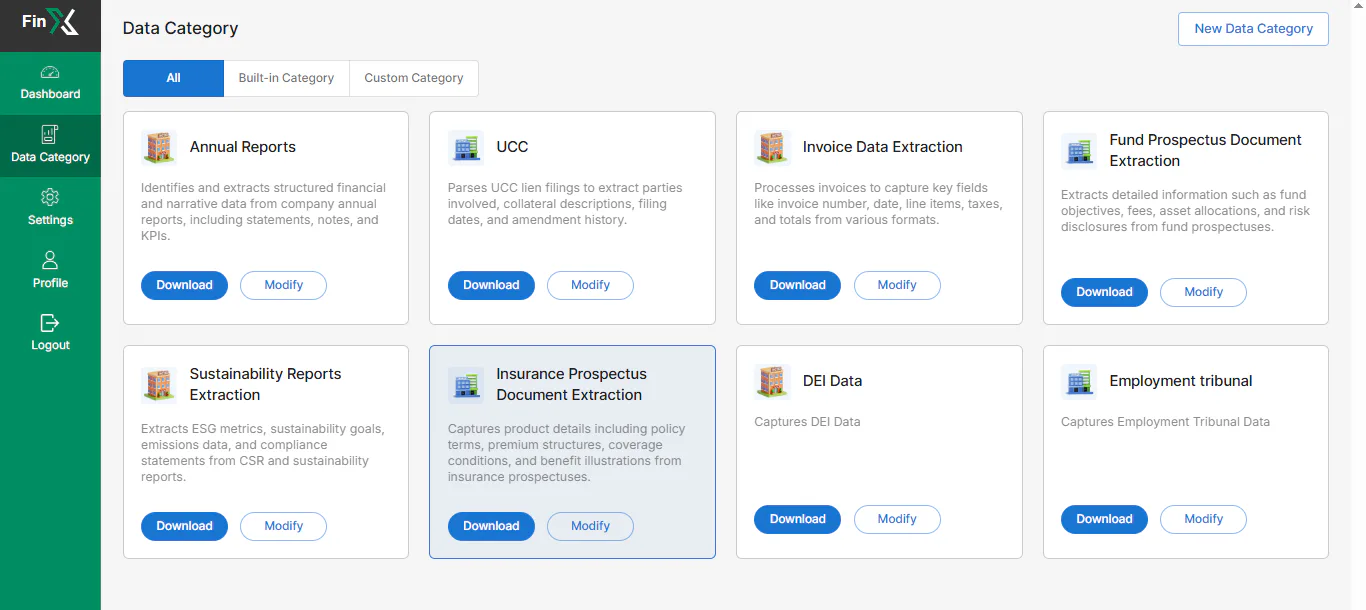The height and width of the screenshot is (610, 1366).
Task: Click the Annual Reports building icon
Action: pyautogui.click(x=159, y=147)
